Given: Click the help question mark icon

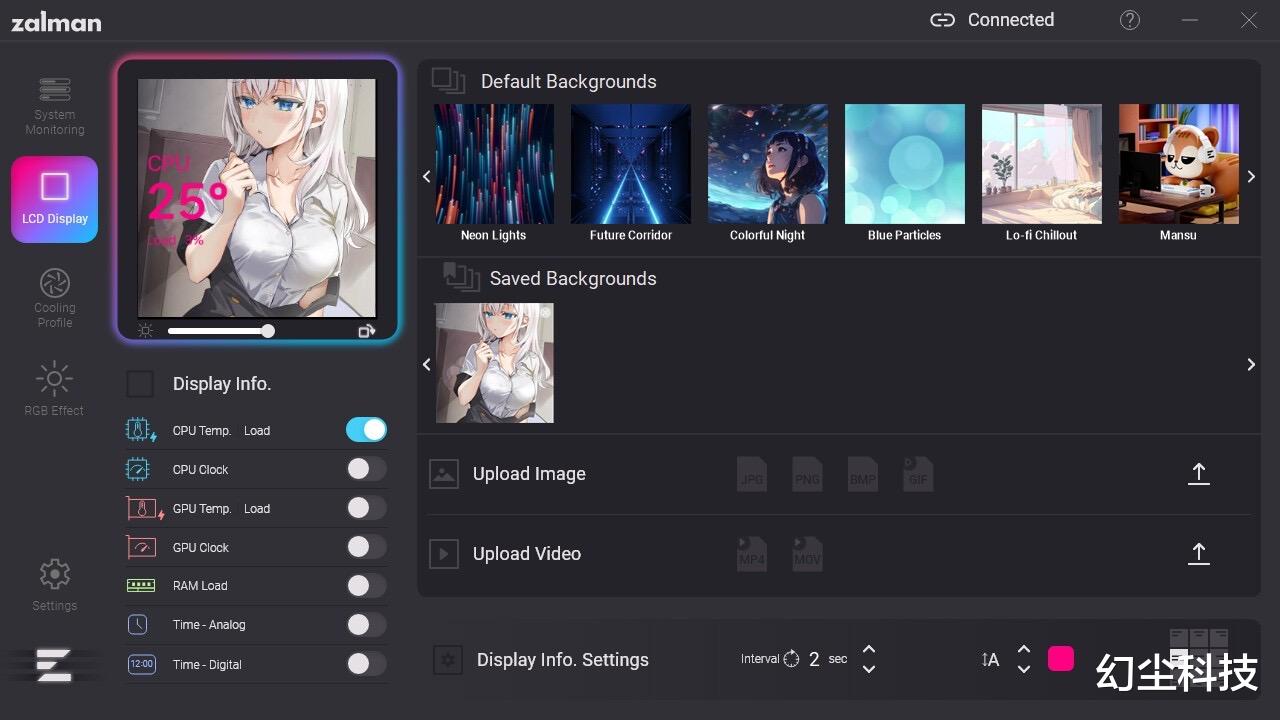Looking at the screenshot, I should (x=1130, y=20).
